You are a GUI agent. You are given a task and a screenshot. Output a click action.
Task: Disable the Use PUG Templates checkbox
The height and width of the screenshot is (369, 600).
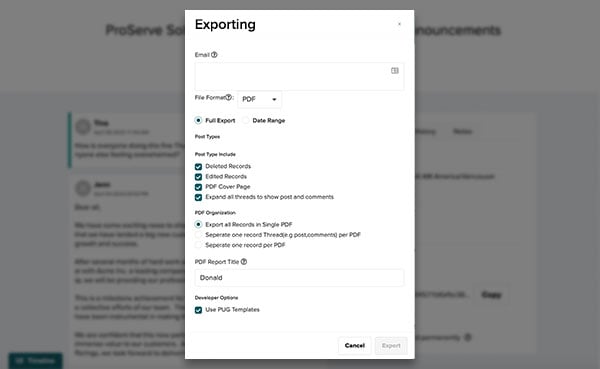(198, 310)
